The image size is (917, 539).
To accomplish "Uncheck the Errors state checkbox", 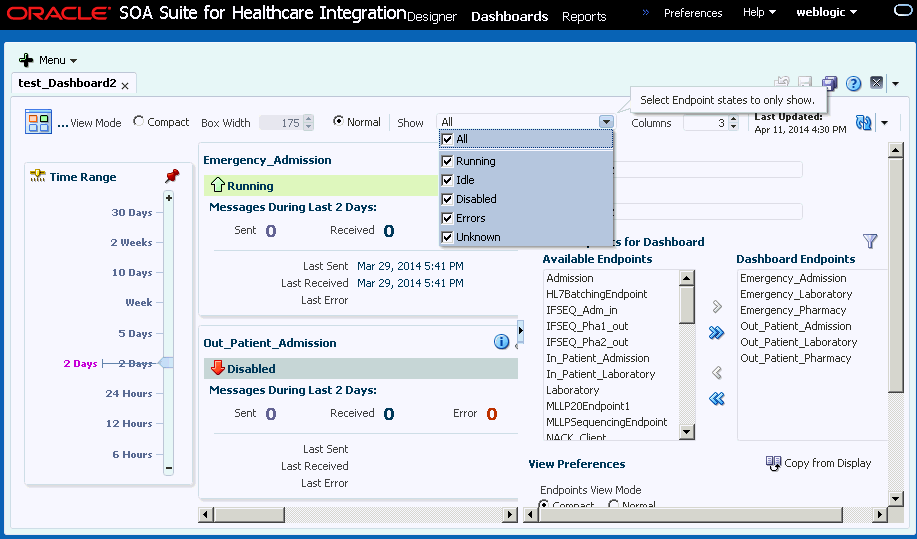I will pos(447,218).
